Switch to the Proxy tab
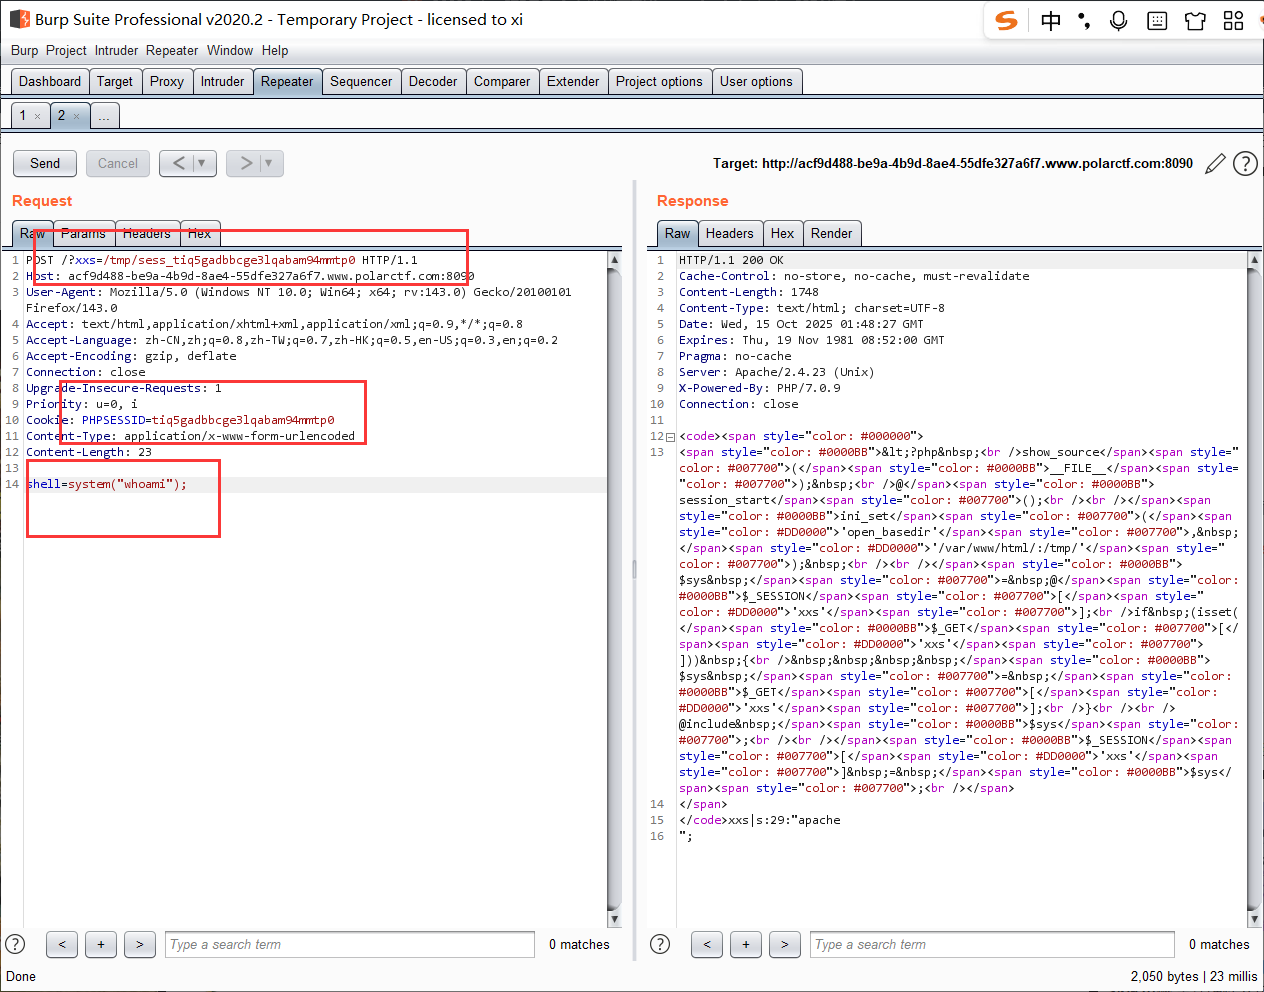 pos(167,82)
